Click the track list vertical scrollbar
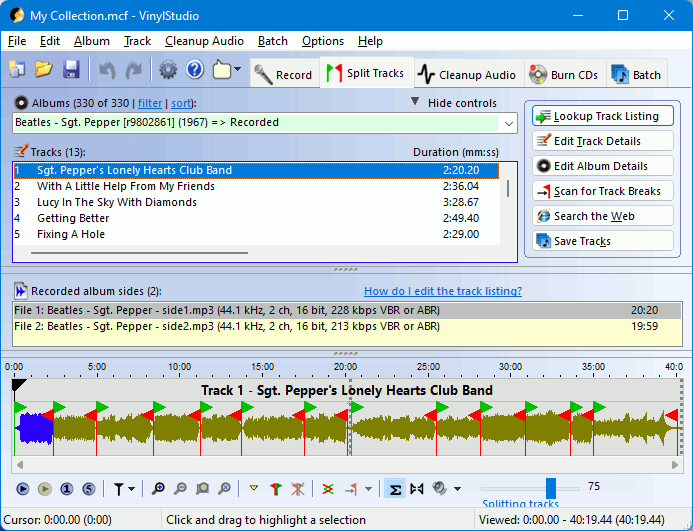The image size is (693, 531). click(508, 188)
